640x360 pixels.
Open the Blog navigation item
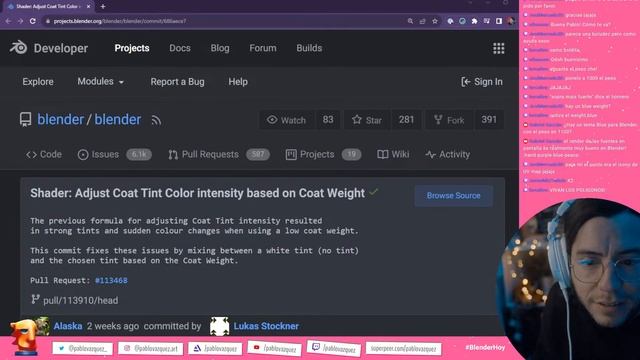click(x=220, y=48)
